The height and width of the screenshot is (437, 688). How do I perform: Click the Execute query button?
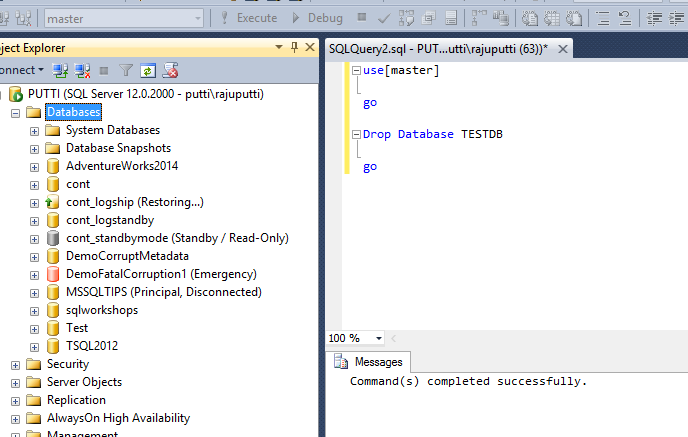pos(249,18)
